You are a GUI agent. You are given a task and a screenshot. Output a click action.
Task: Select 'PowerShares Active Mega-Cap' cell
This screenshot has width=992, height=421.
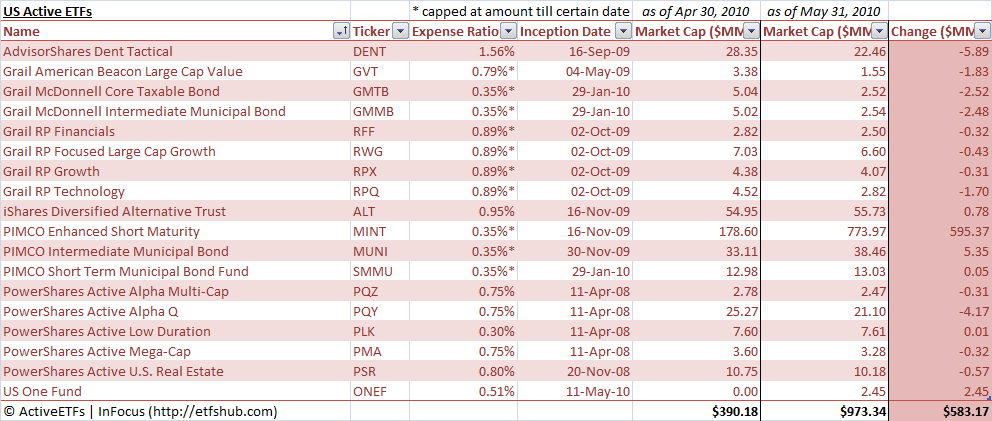point(175,351)
